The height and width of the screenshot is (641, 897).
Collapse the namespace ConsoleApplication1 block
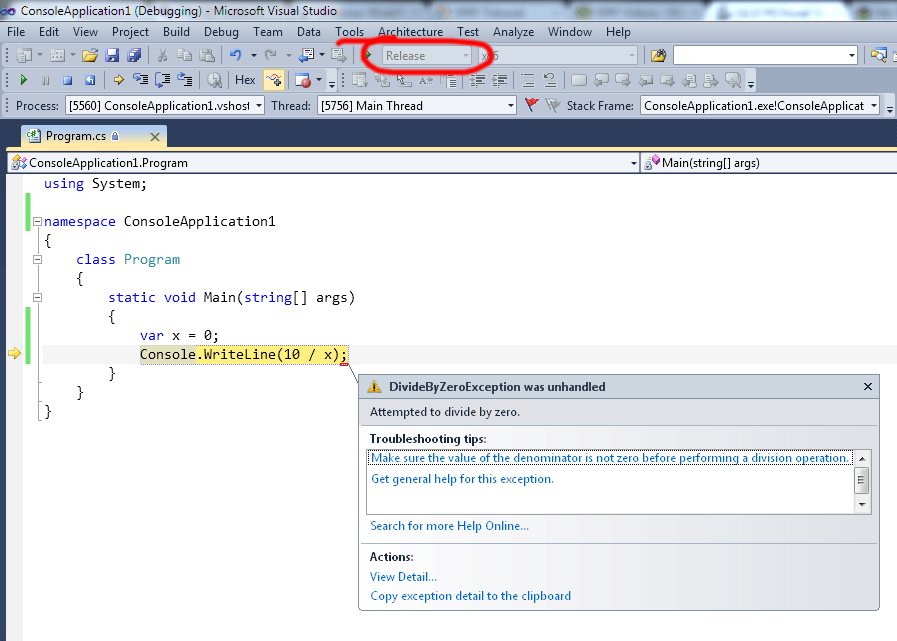coord(37,221)
